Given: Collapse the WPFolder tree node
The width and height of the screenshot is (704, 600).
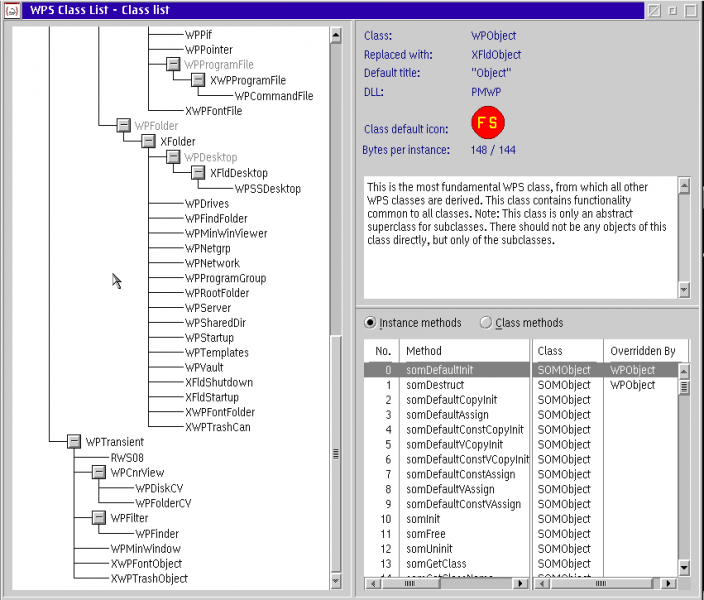Looking at the screenshot, I should [x=123, y=125].
